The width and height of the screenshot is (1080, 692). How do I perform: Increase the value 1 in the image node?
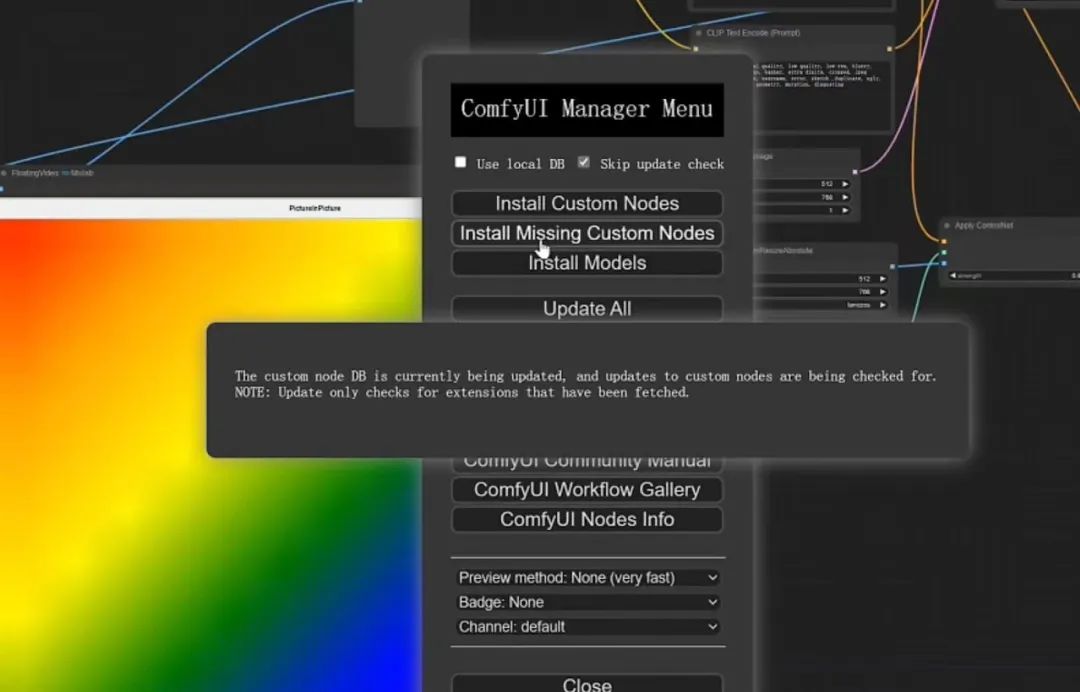(845, 210)
